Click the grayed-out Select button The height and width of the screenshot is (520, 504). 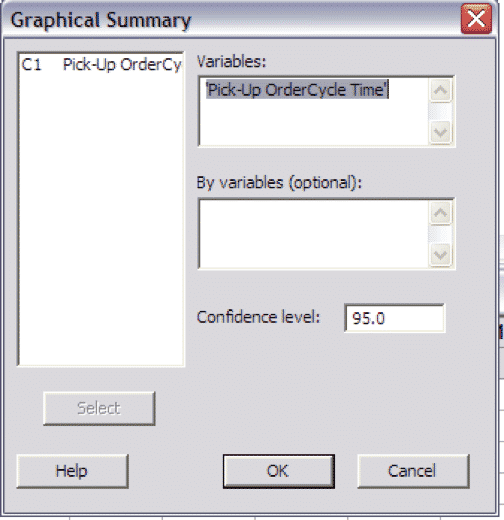point(99,408)
